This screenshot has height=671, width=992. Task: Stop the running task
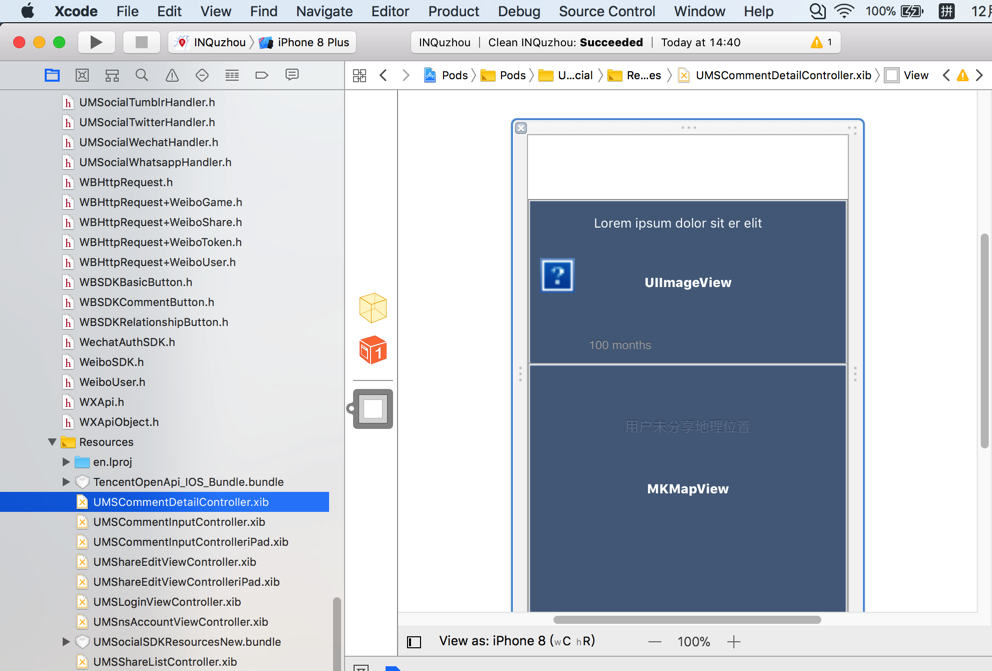pyautogui.click(x=142, y=42)
